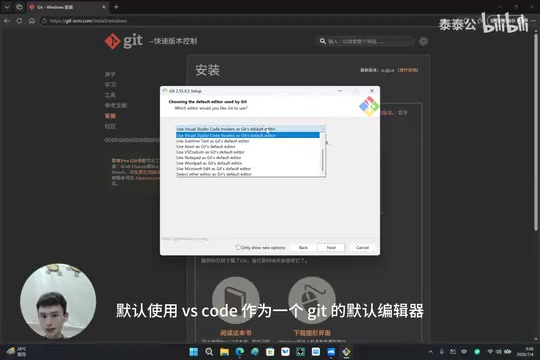Screen dimensions: 540x360
Task: Close the Git Setup window
Action: tap(372, 91)
